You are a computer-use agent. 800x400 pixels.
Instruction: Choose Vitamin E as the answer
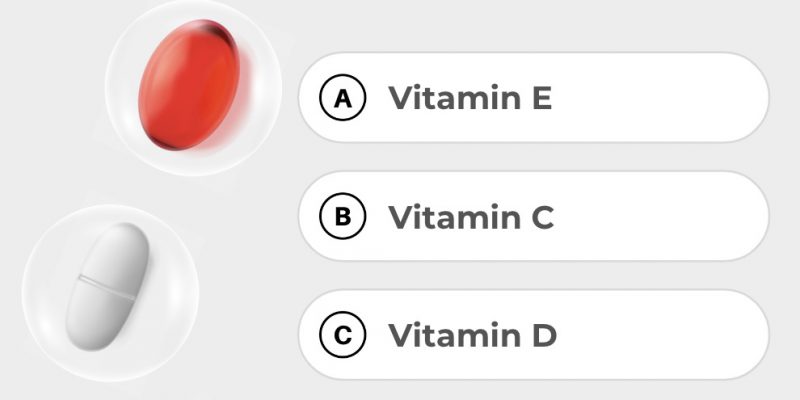coord(532,98)
